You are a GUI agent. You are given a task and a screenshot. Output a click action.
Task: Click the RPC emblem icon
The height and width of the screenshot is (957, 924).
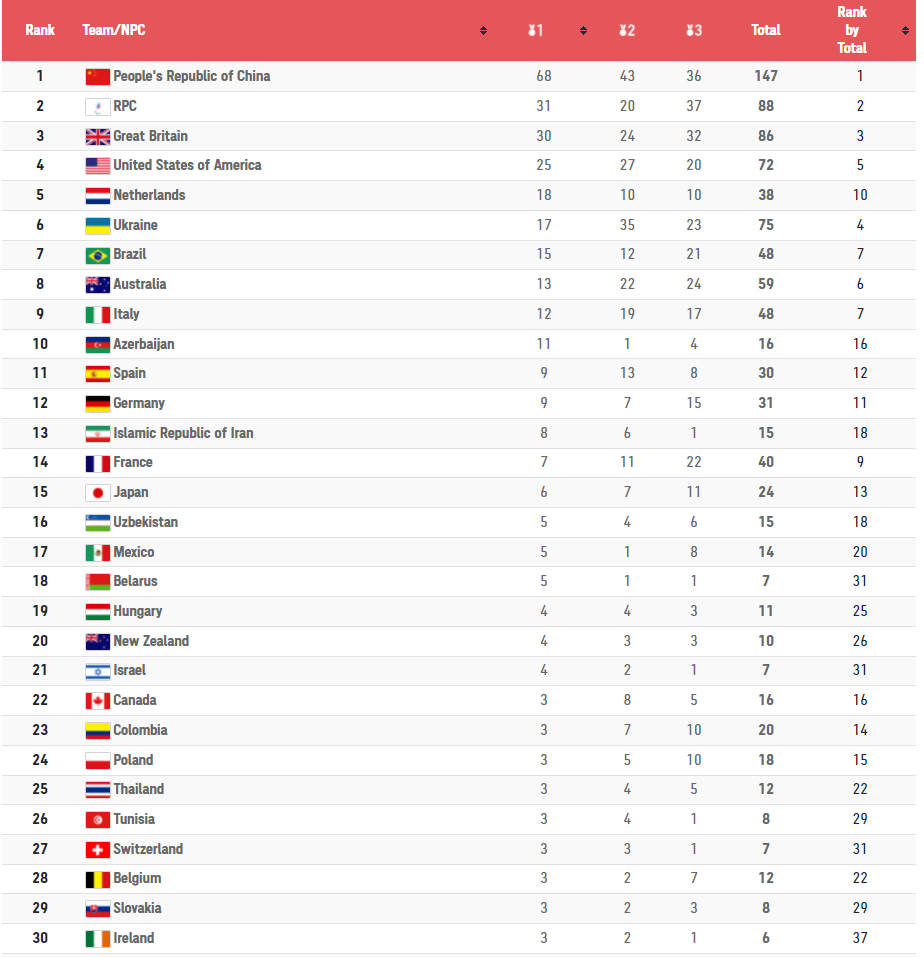tap(97, 106)
